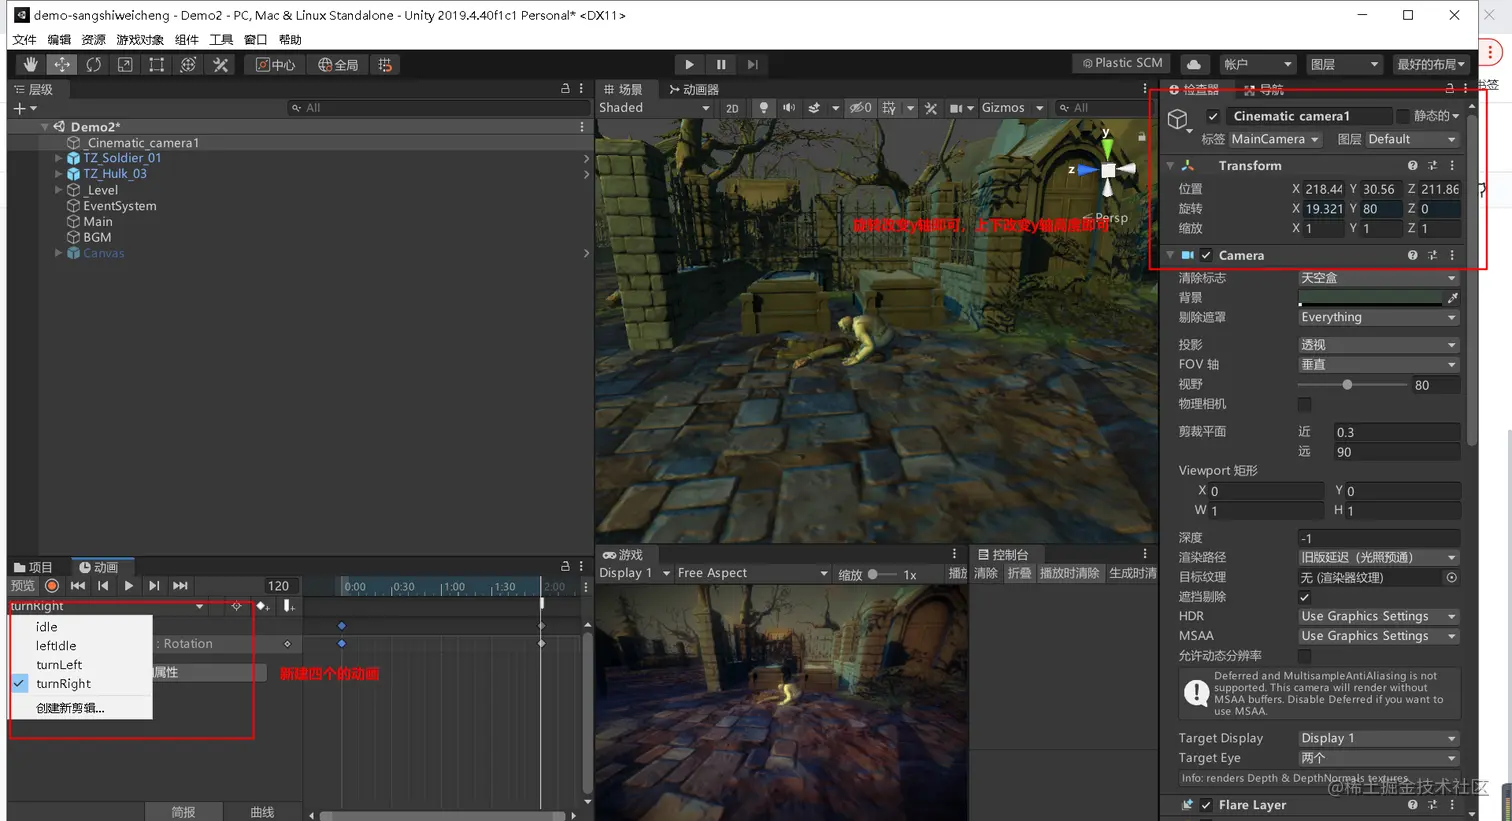The height and width of the screenshot is (821, 1512).
Task: Open the scene camera settings icon
Action: coord(956,108)
